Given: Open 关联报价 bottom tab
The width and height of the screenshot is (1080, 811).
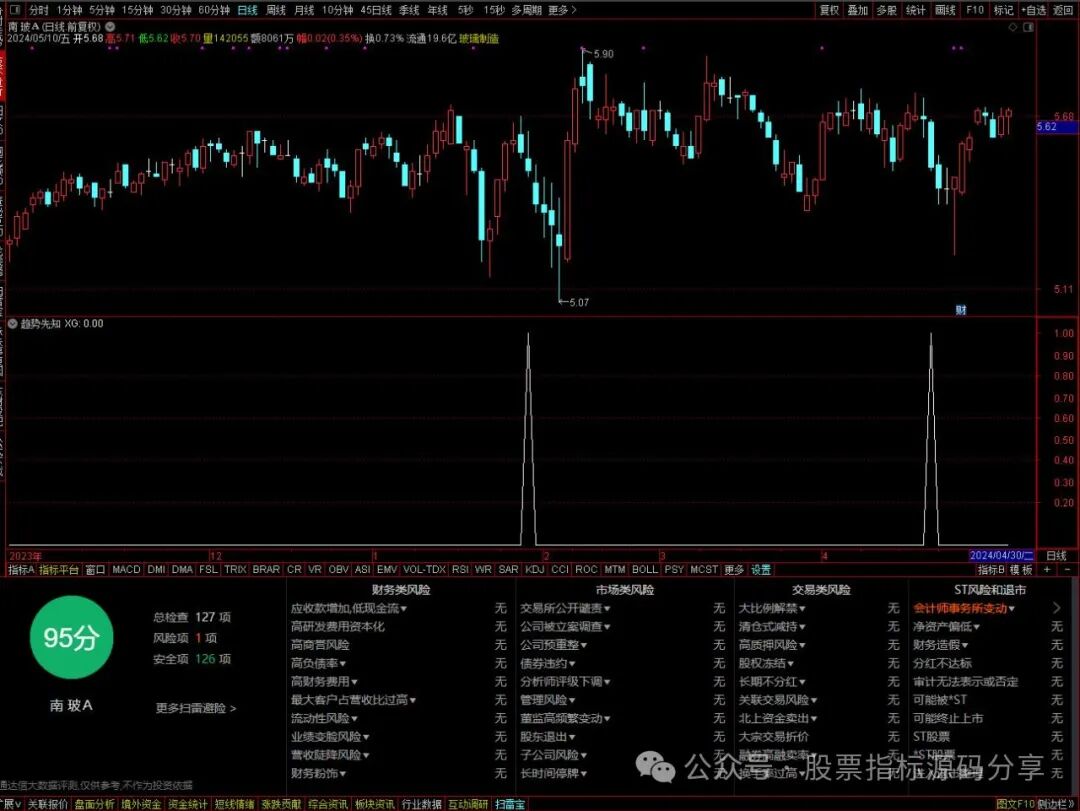Looking at the screenshot, I should click(48, 804).
